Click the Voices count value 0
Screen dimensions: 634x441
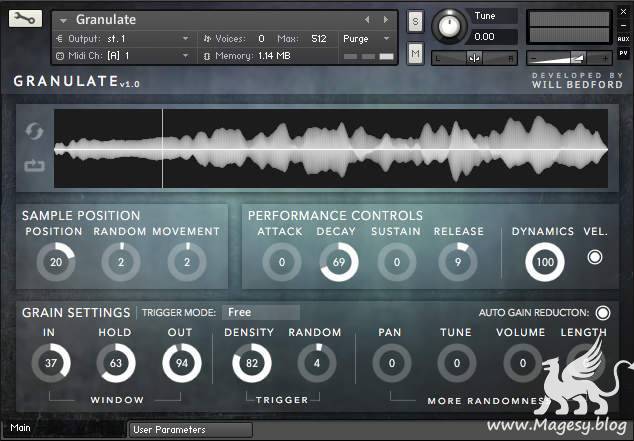coord(261,39)
